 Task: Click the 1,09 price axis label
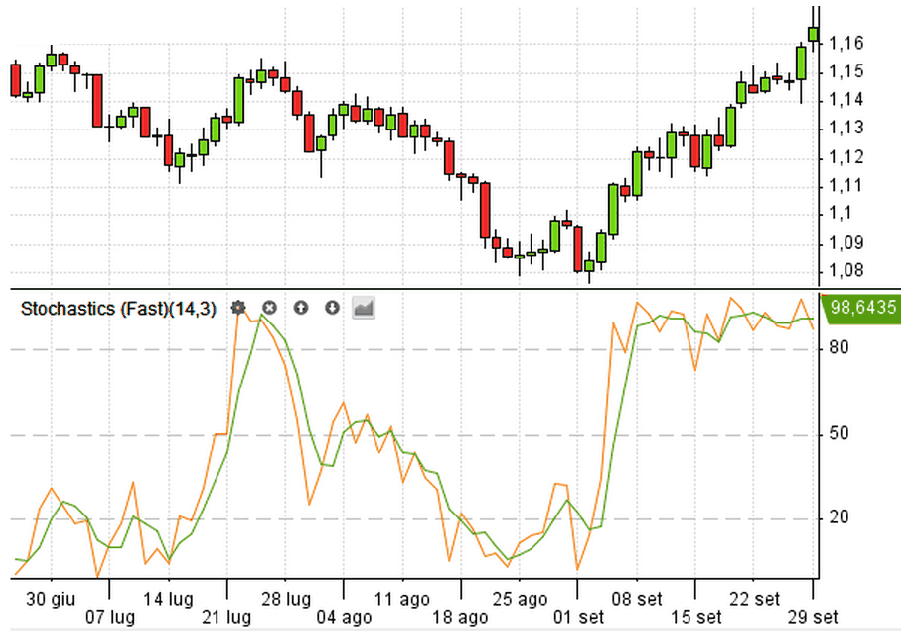coord(845,243)
